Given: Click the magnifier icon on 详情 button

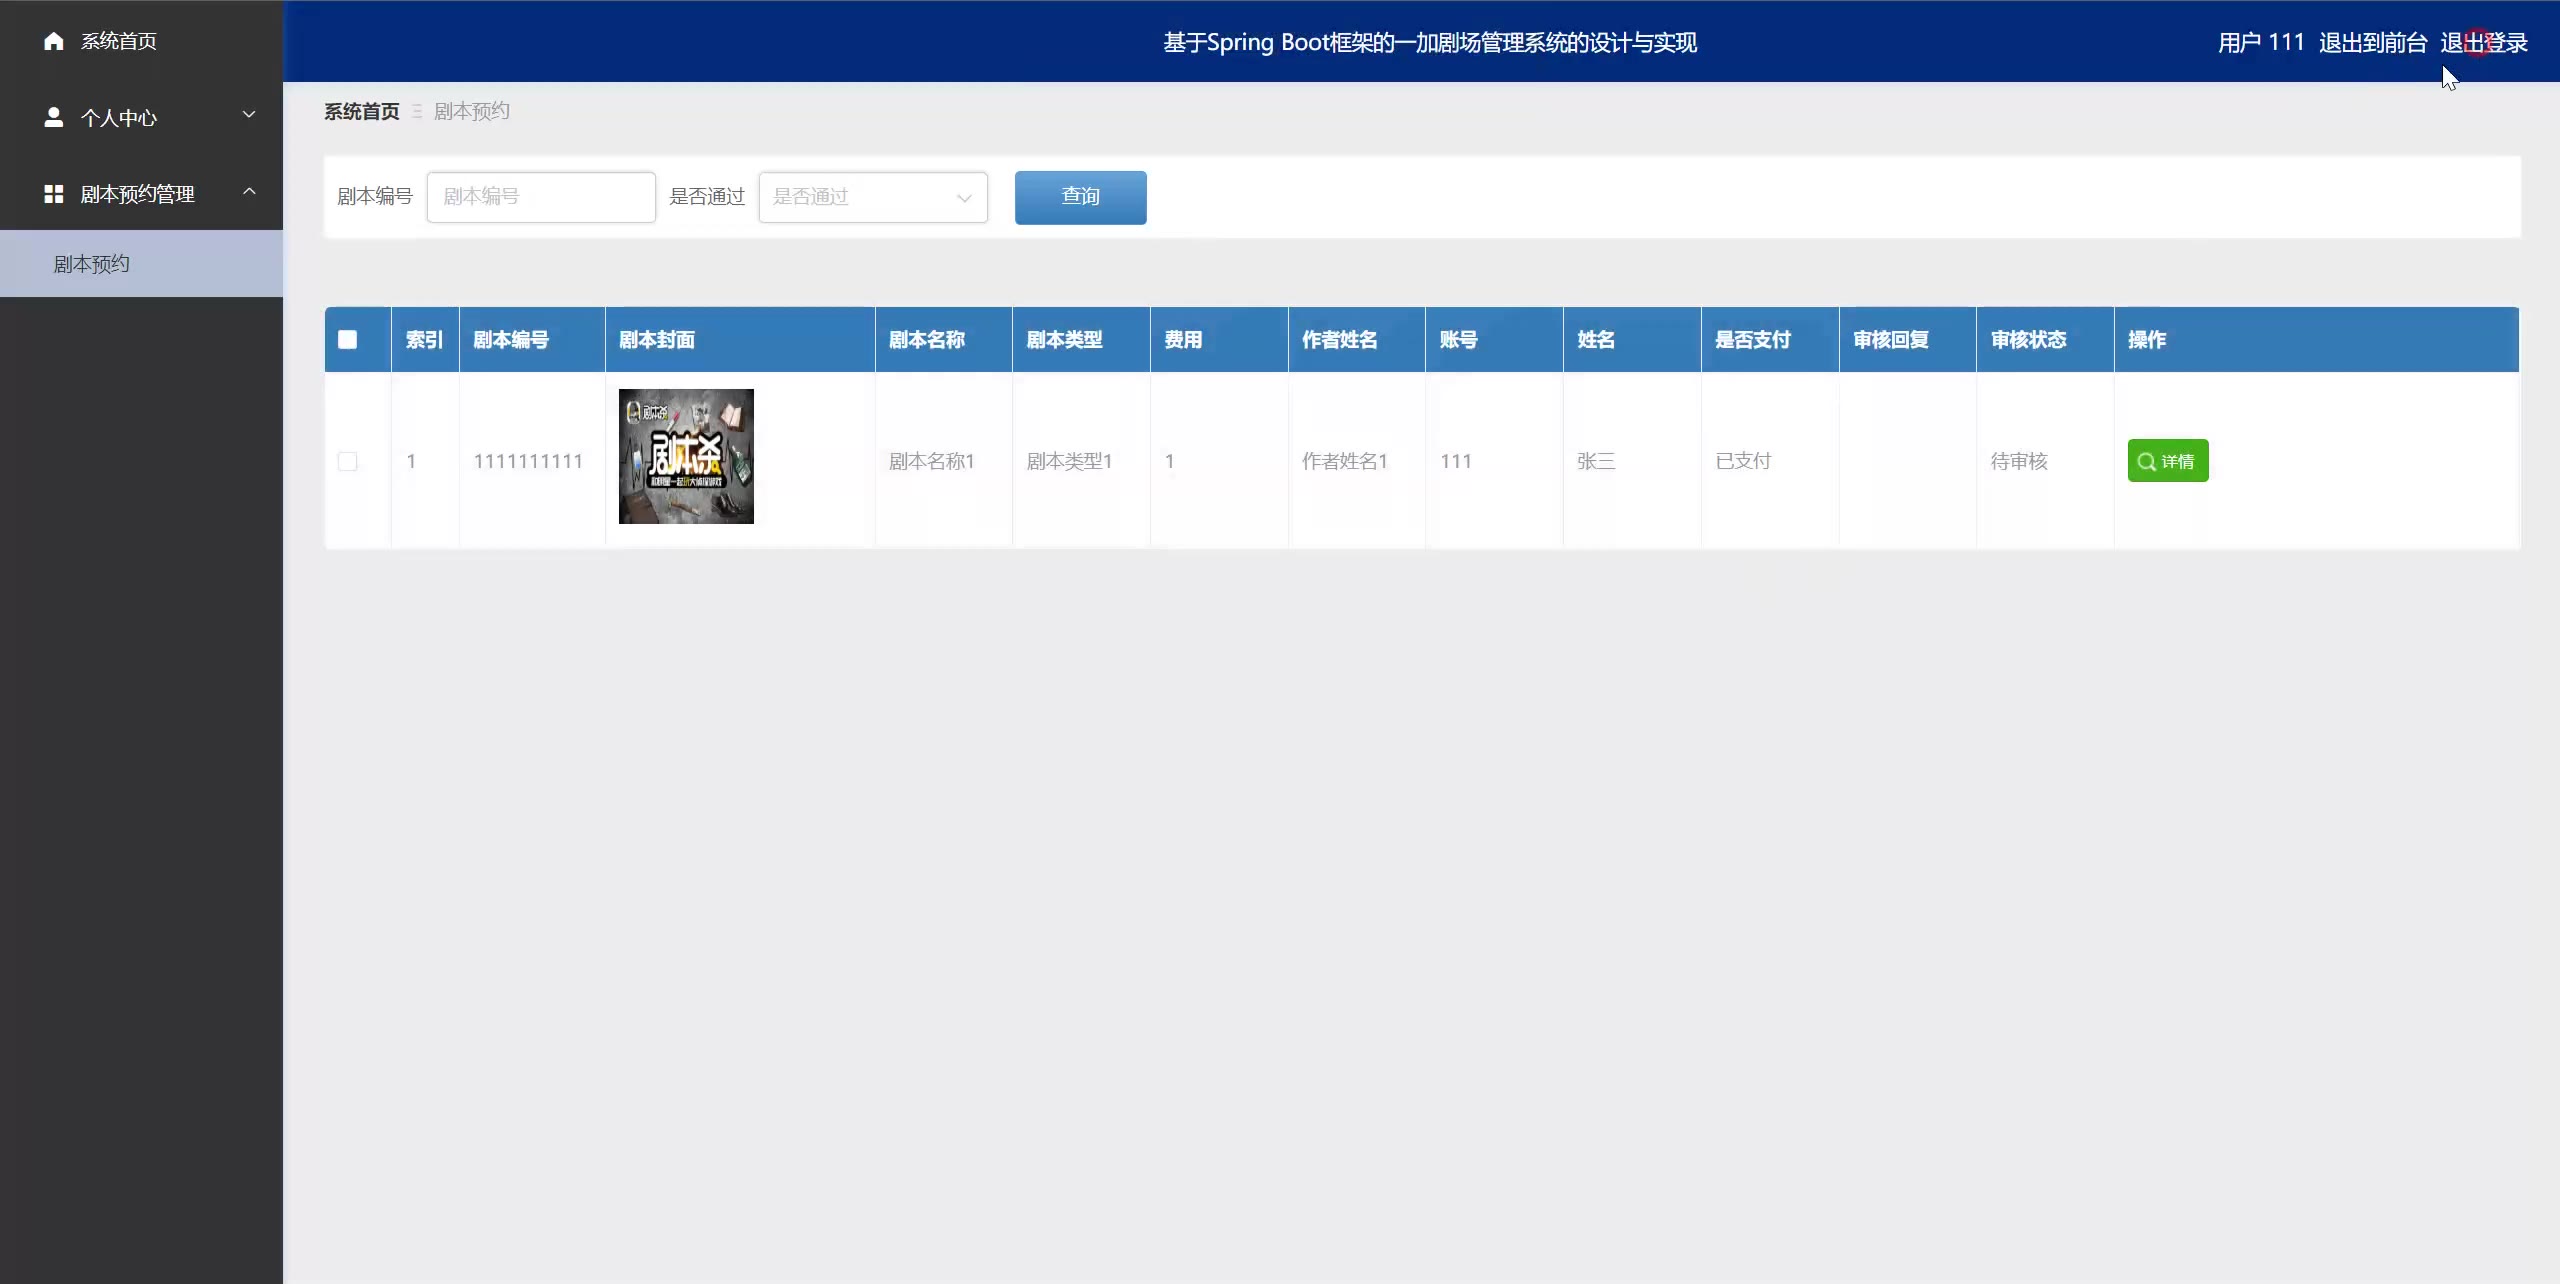Looking at the screenshot, I should click(x=2146, y=462).
